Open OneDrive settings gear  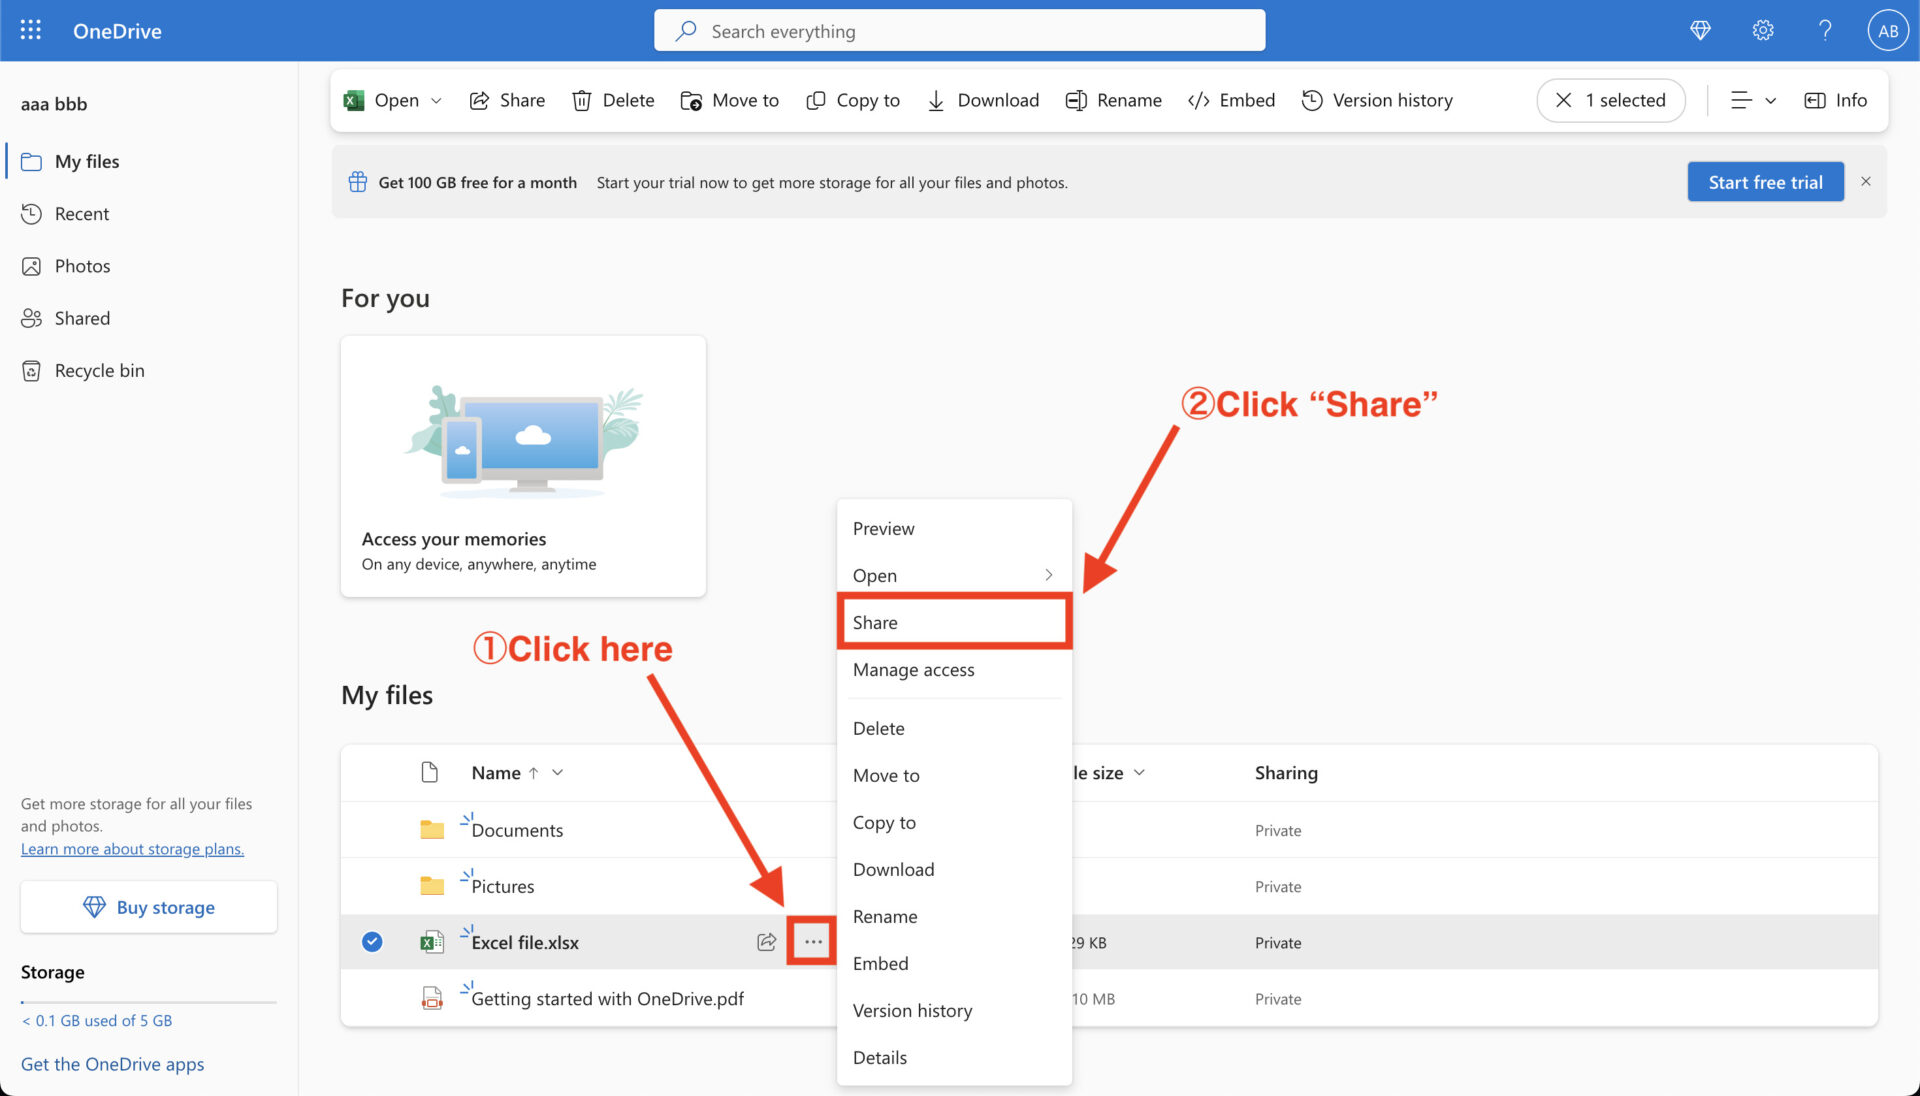1762,30
